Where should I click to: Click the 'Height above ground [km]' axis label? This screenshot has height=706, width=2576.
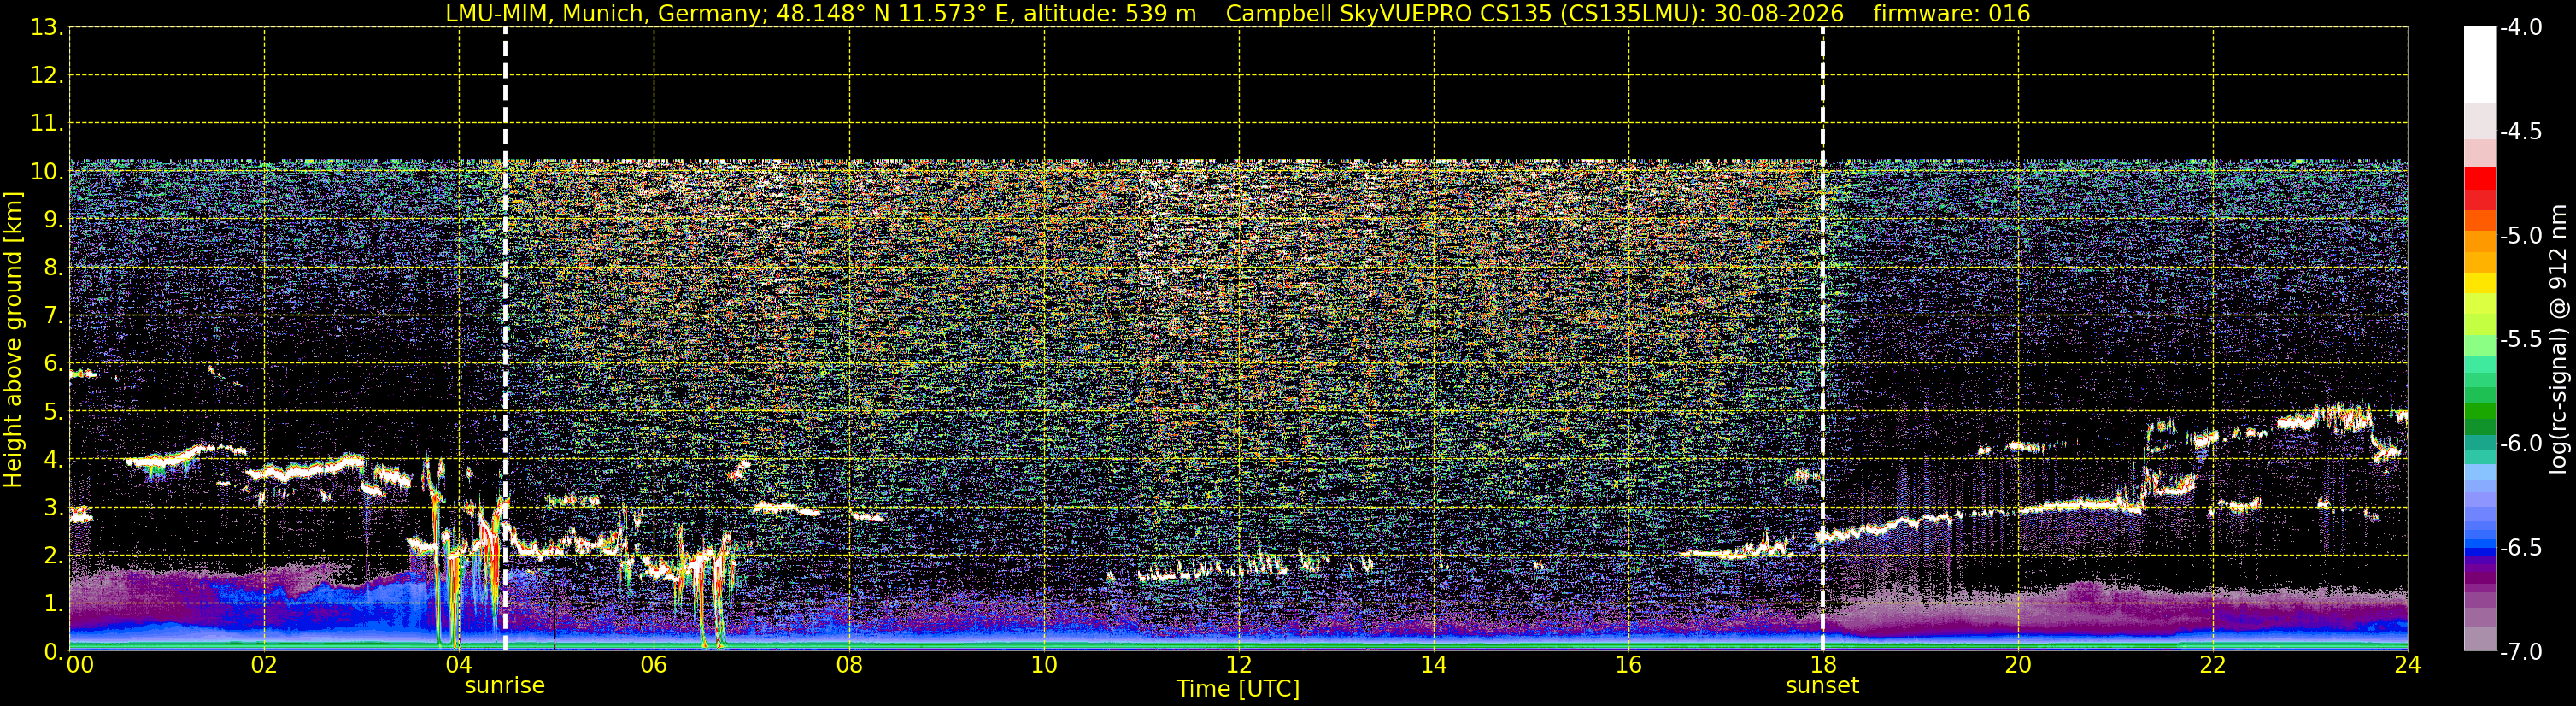[x=13, y=340]
